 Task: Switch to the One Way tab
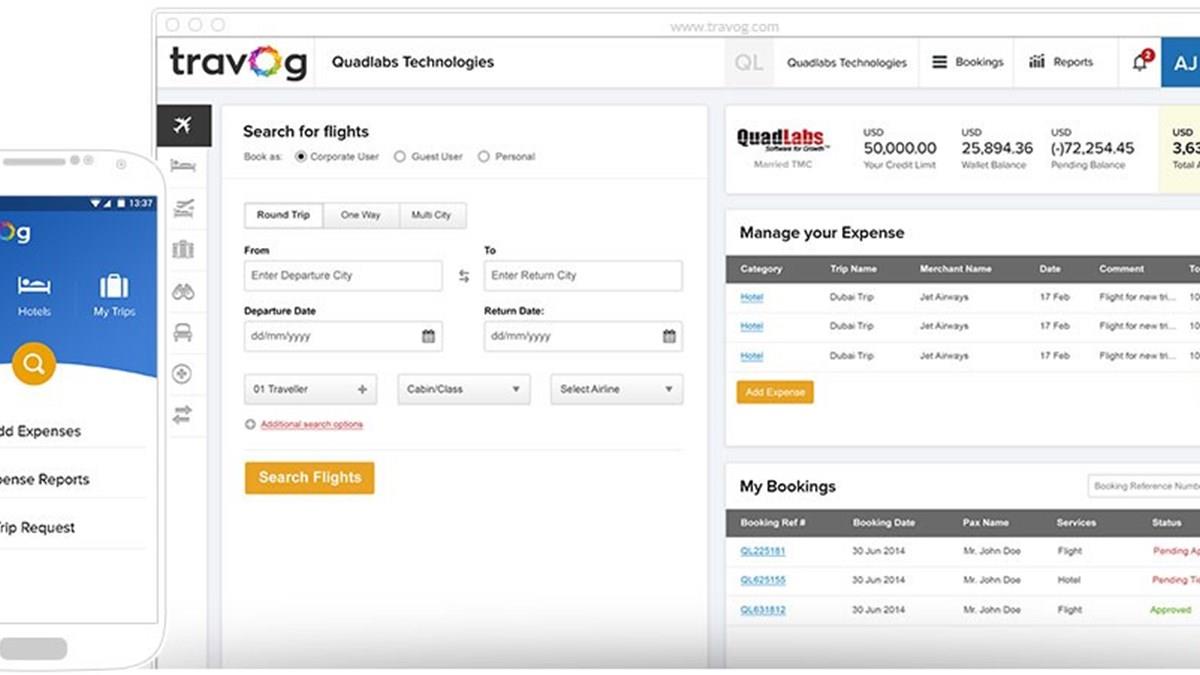point(360,215)
